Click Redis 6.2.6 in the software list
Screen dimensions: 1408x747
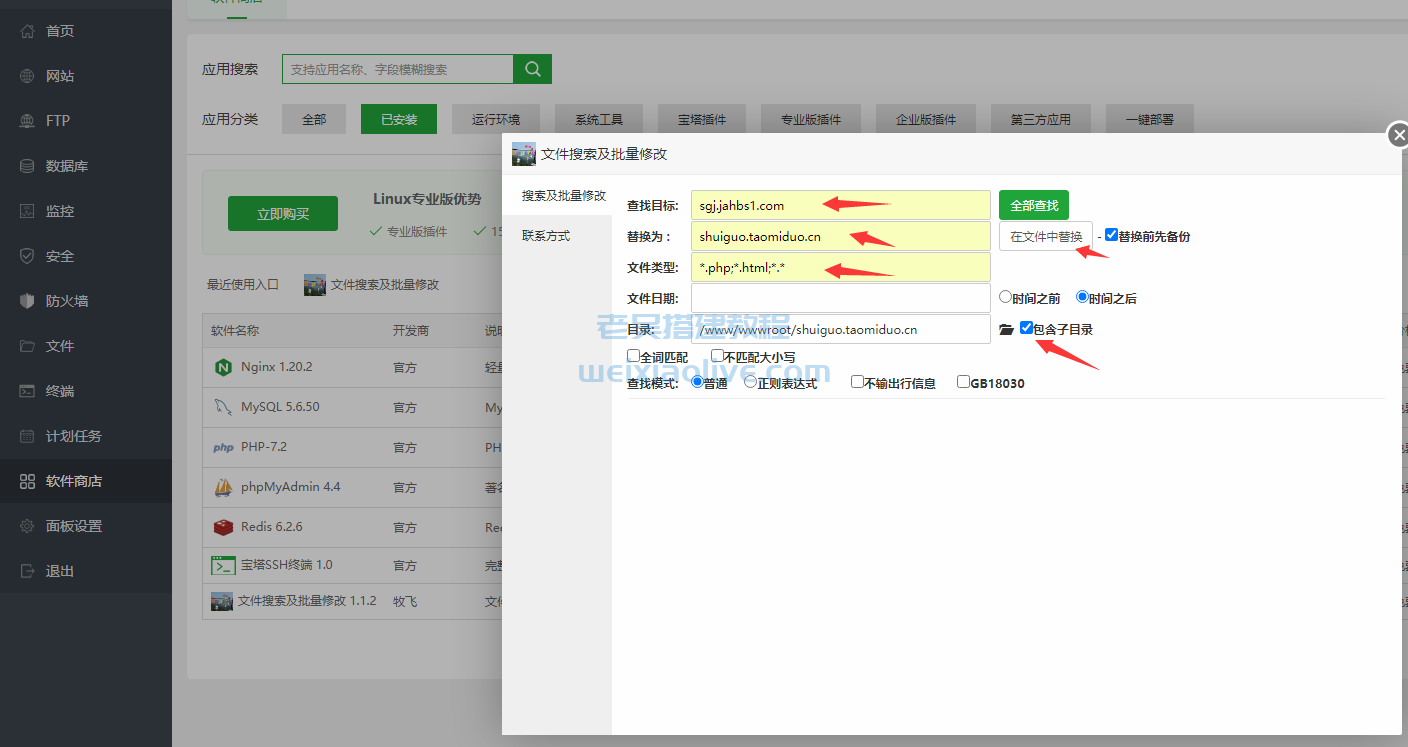[272, 527]
